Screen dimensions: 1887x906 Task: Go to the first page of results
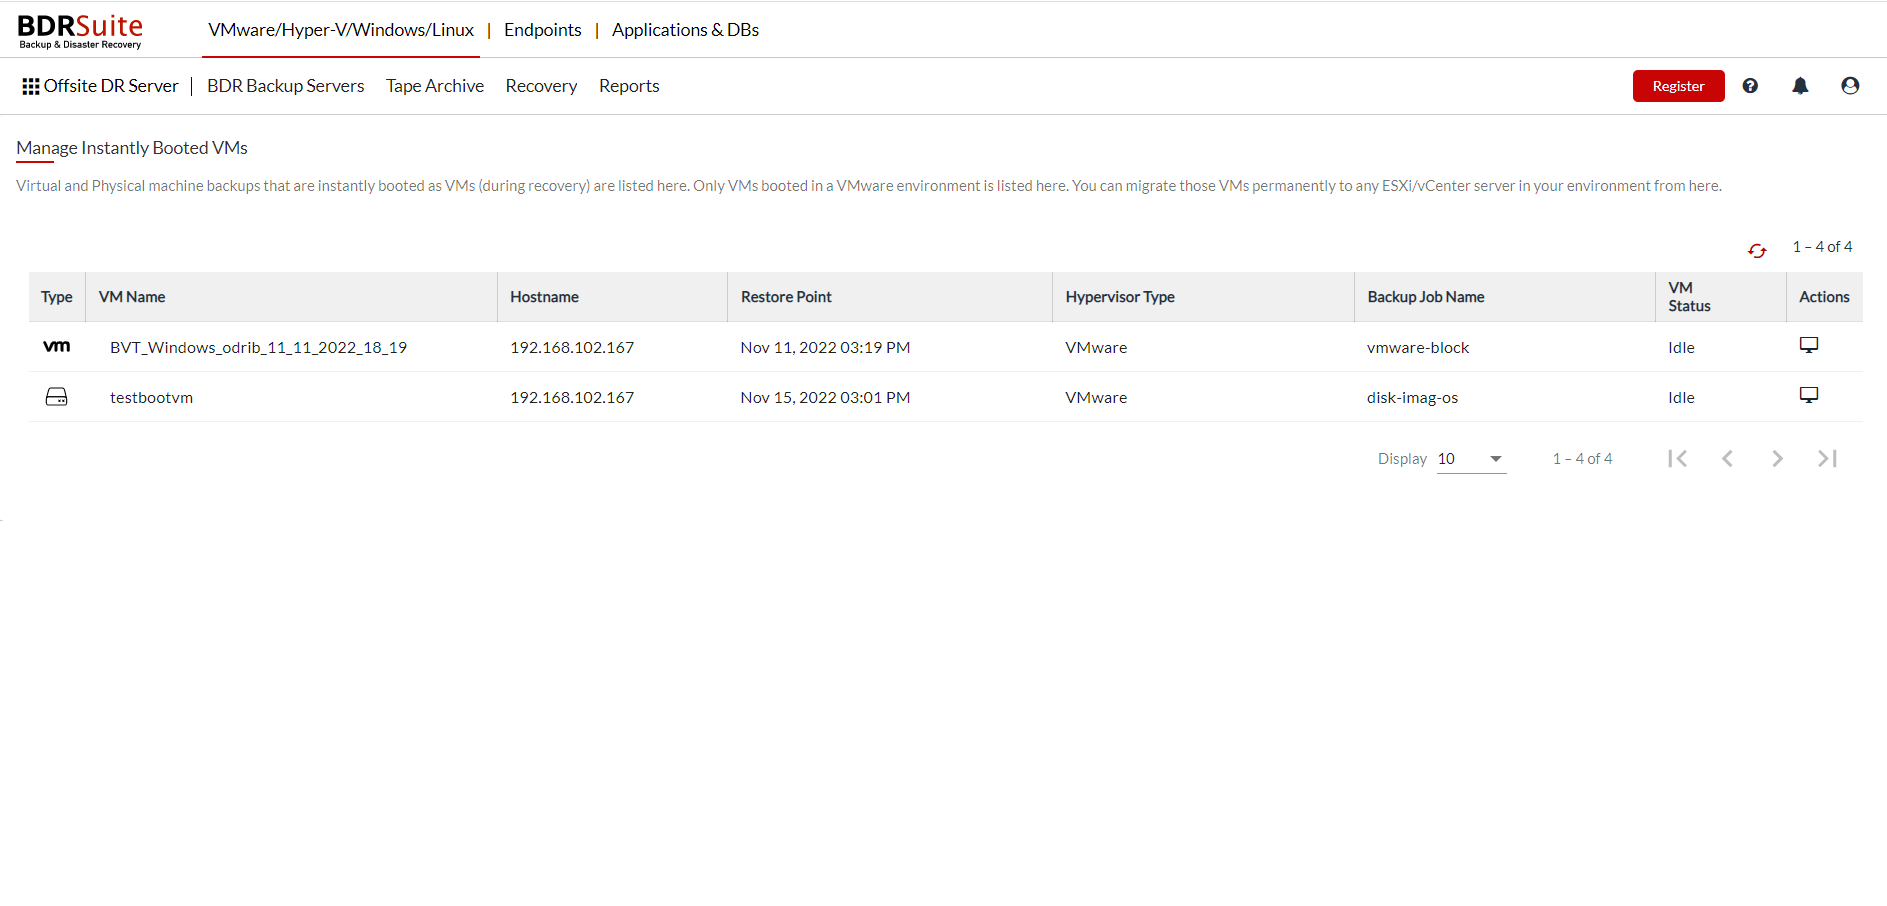(1678, 458)
